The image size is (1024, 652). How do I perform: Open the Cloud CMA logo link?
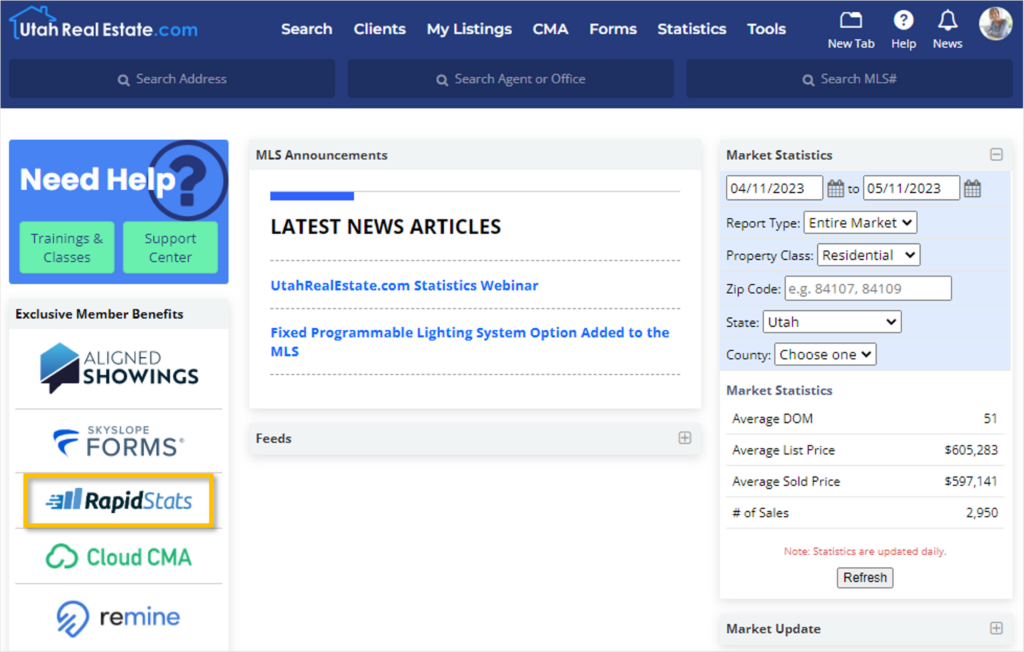[x=119, y=557]
